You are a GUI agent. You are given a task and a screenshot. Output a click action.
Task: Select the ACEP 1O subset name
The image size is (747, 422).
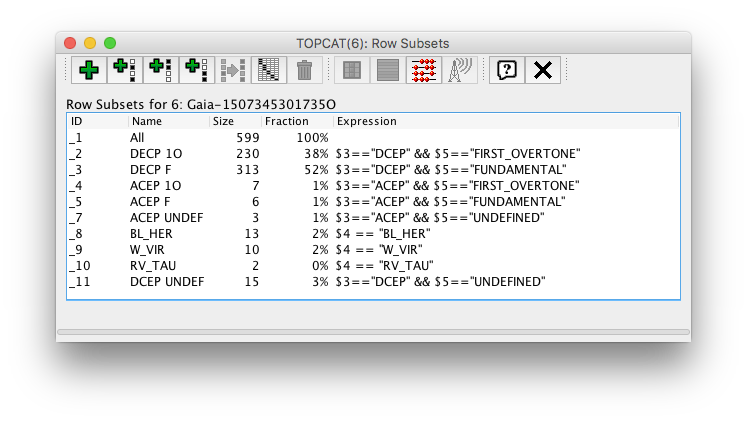point(155,186)
